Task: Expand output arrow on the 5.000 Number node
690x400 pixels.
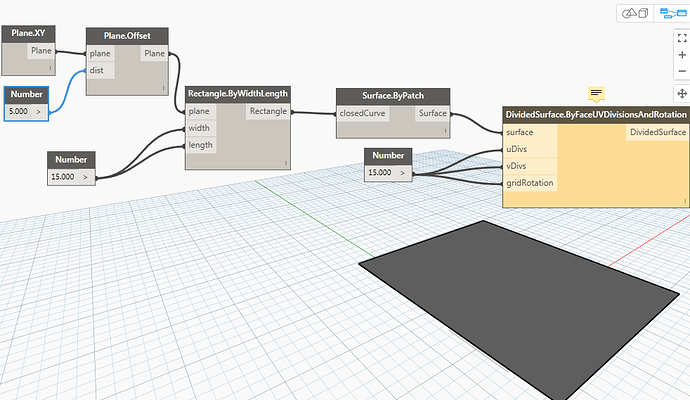Action: point(40,110)
